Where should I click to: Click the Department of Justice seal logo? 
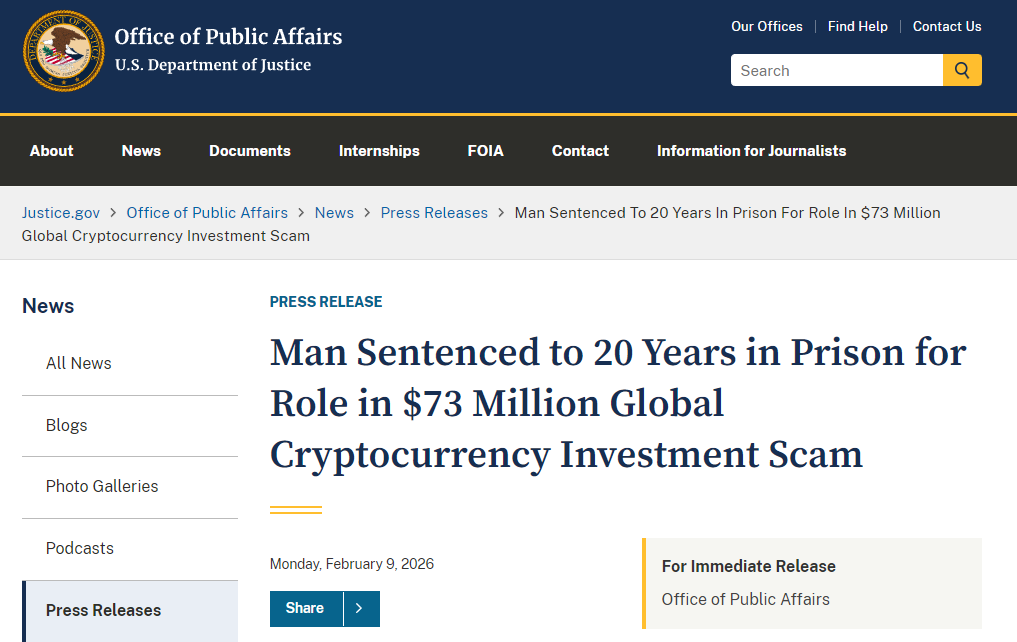[x=64, y=51]
